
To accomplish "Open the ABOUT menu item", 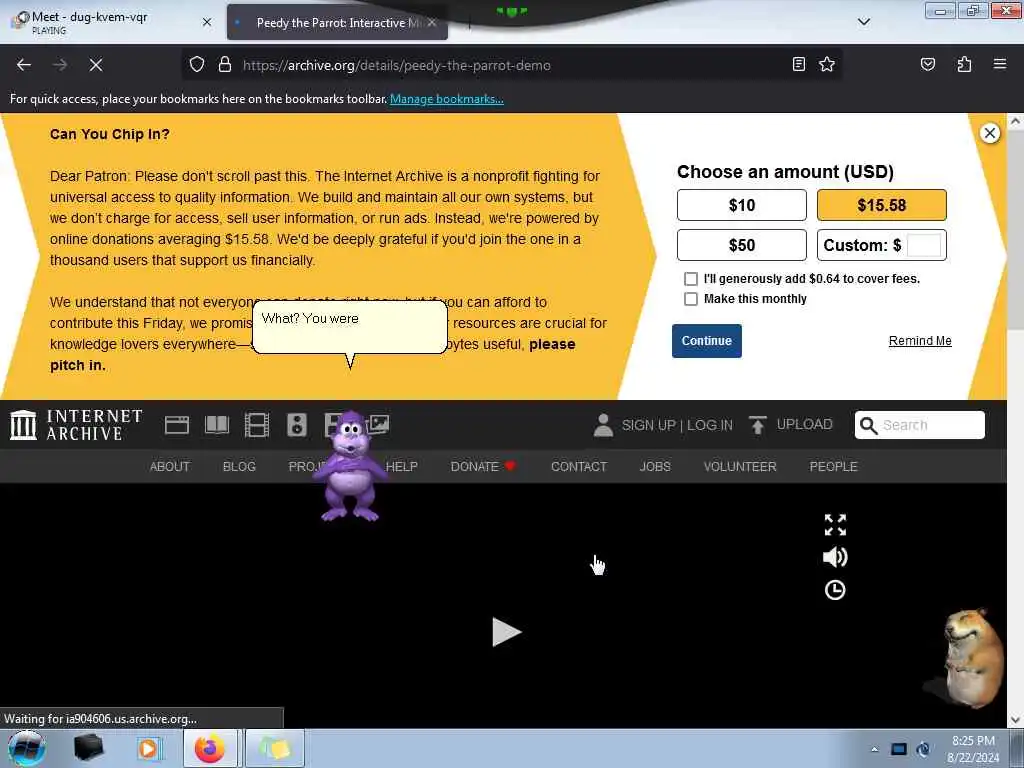I will pos(170,466).
